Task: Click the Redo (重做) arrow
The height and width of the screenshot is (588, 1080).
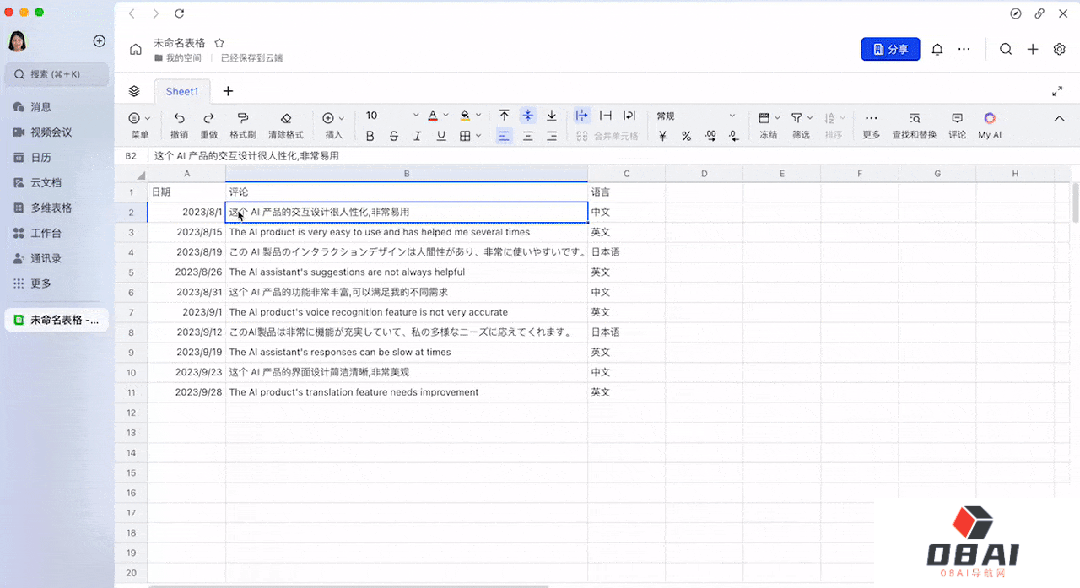Action: (x=208, y=118)
